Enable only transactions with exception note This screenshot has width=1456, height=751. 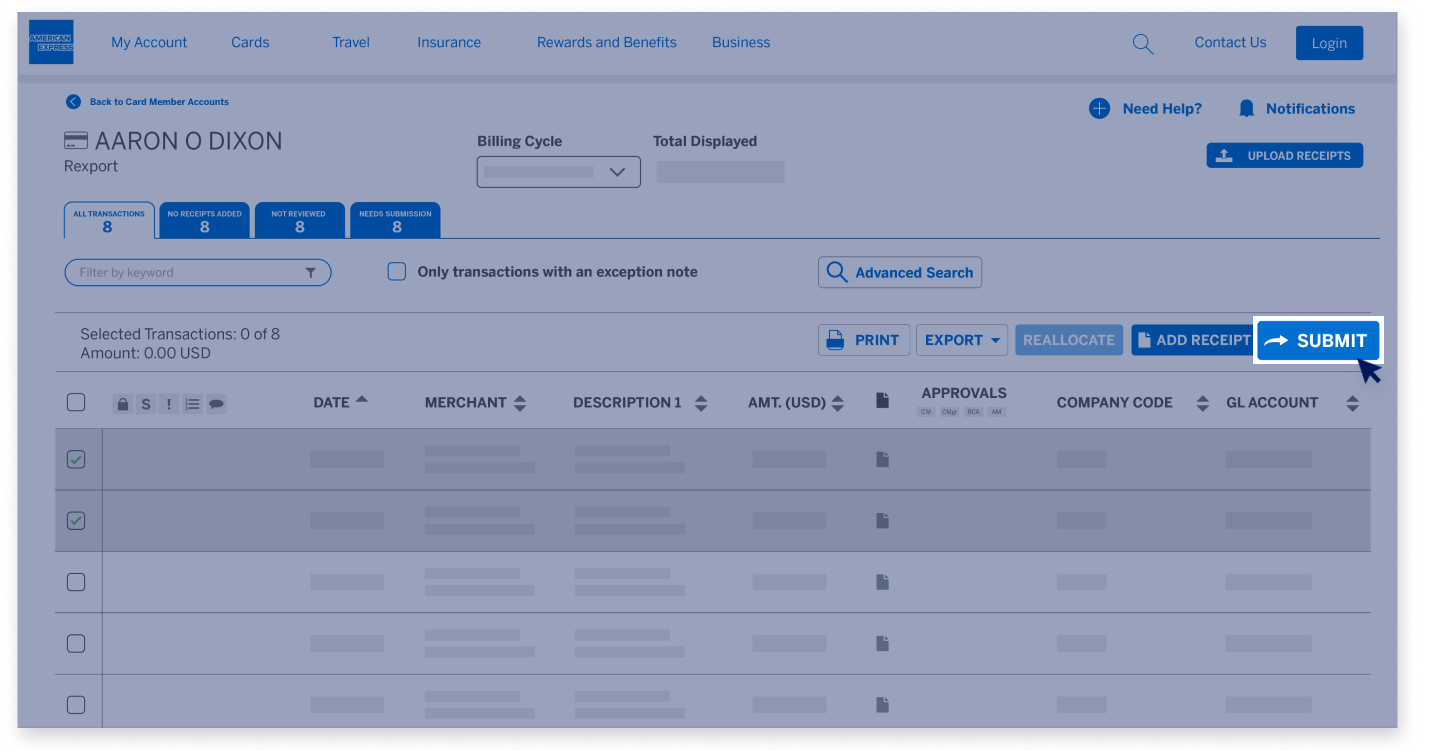[397, 272]
